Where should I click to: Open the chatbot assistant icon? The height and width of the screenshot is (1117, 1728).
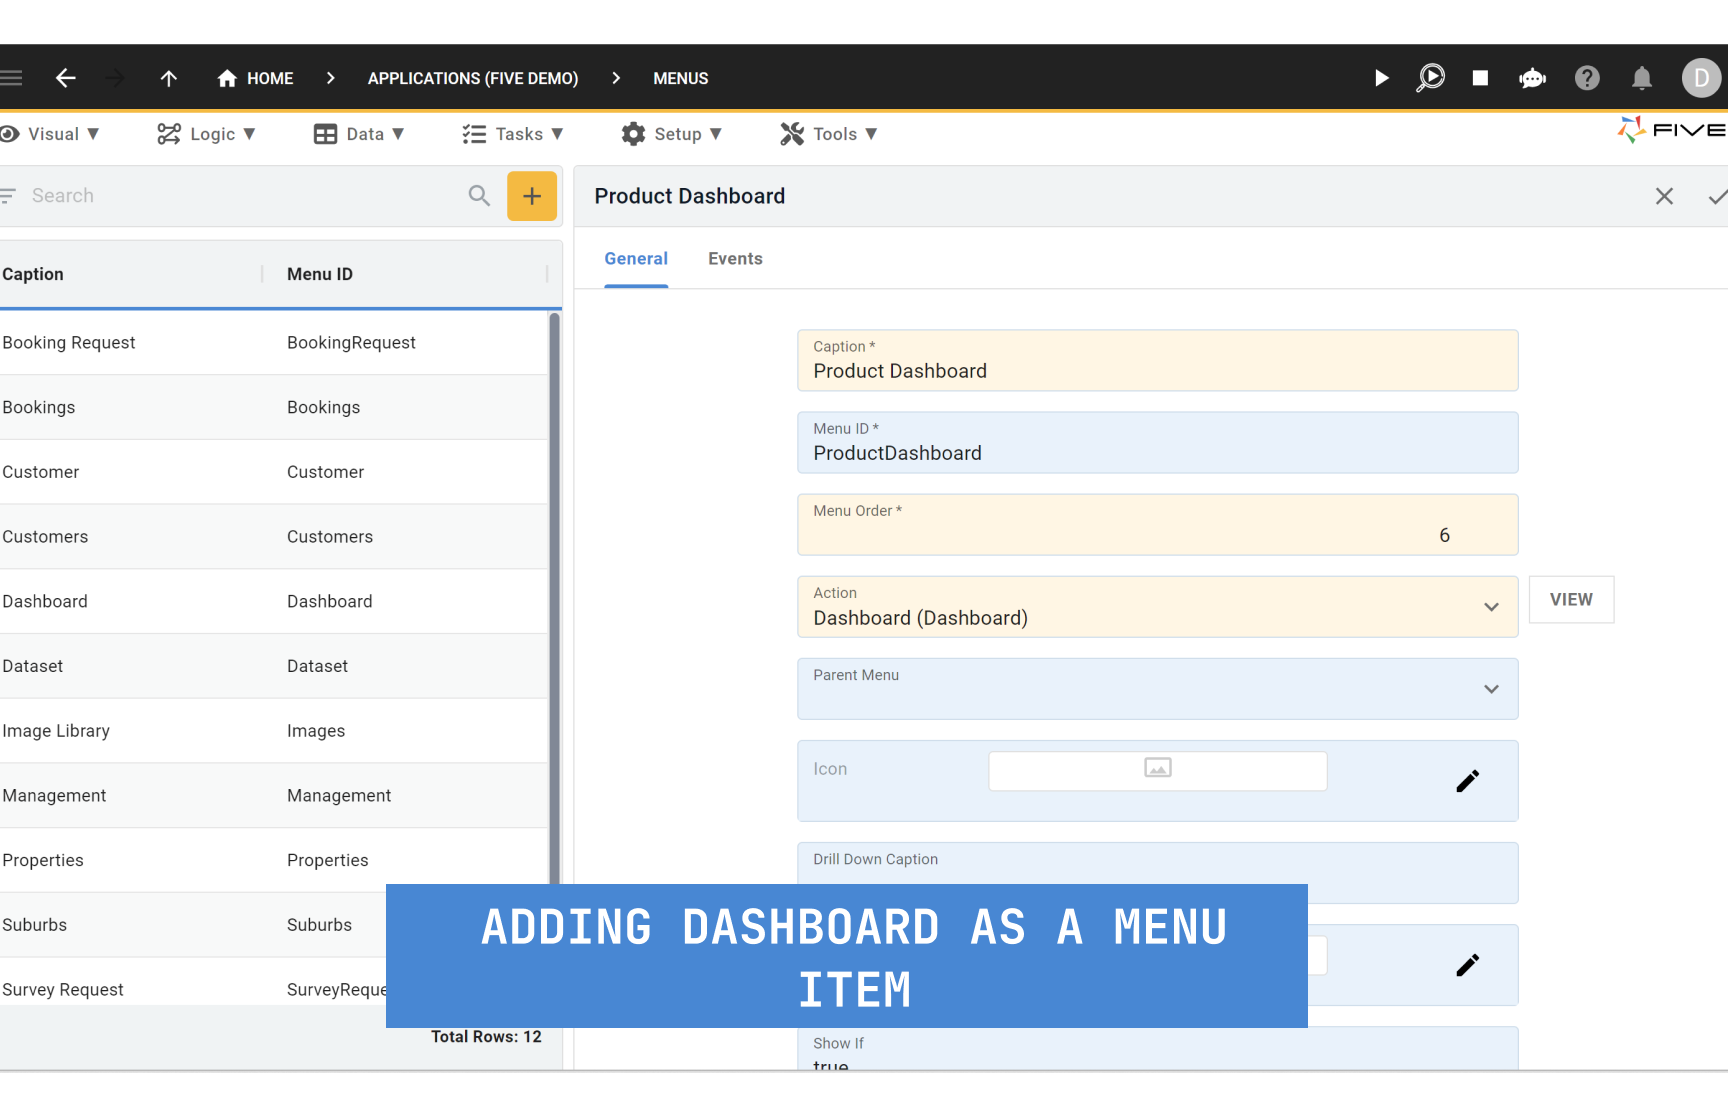coord(1533,77)
